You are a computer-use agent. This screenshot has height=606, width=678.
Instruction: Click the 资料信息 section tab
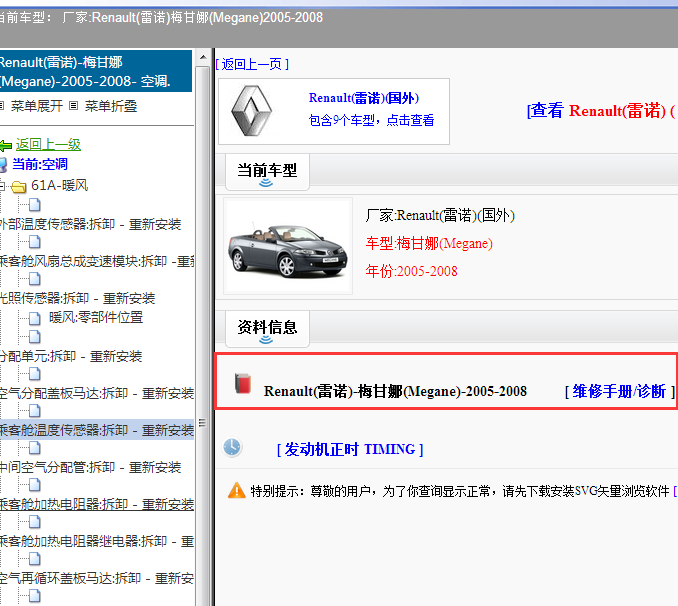(x=267, y=328)
